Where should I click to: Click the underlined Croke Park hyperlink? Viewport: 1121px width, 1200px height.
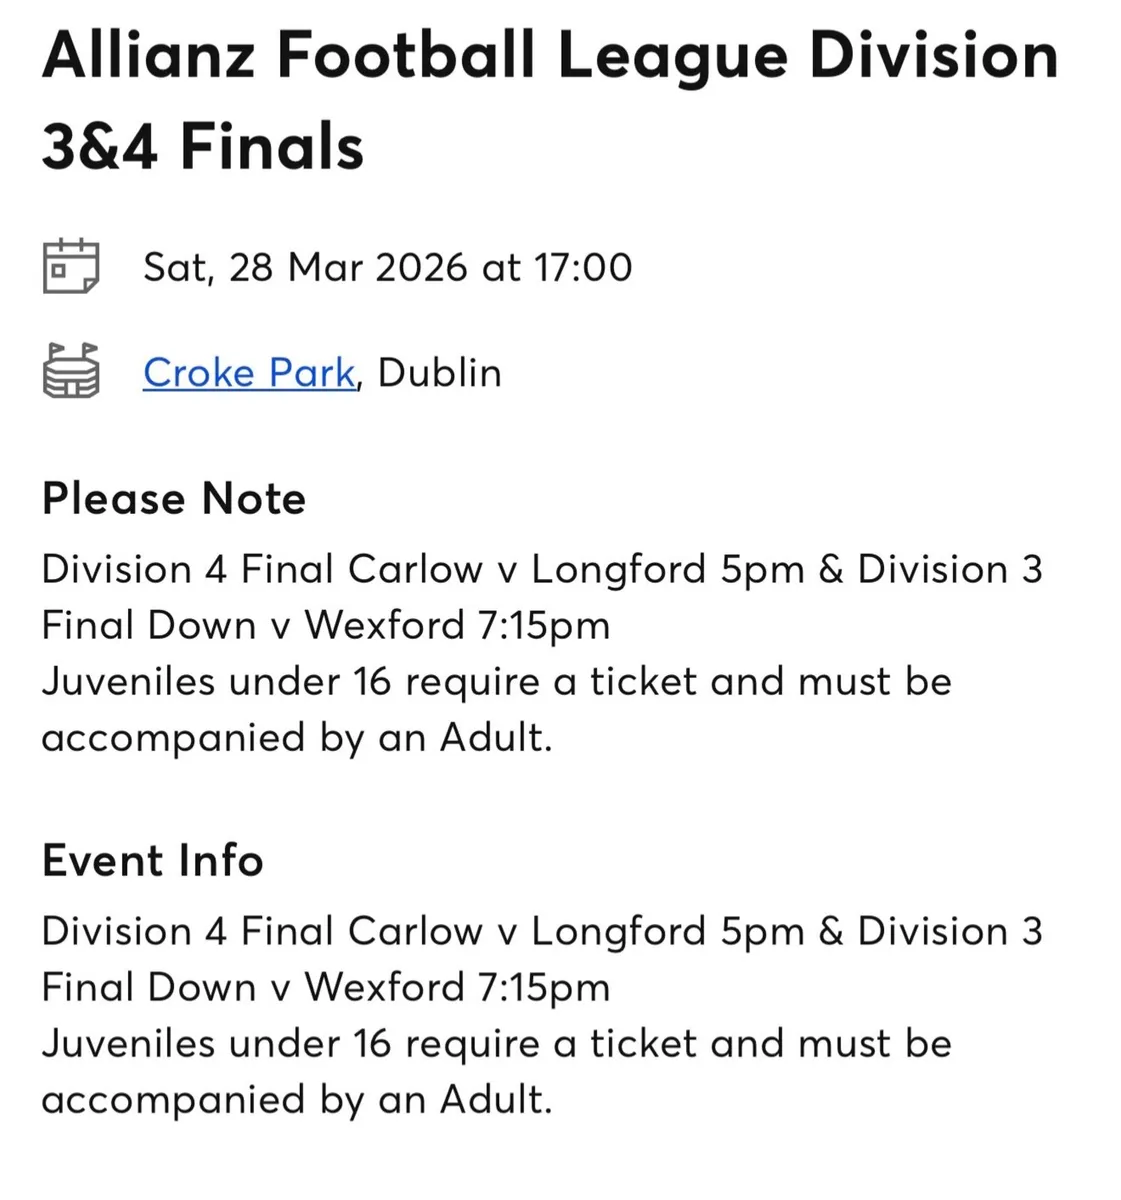249,372
